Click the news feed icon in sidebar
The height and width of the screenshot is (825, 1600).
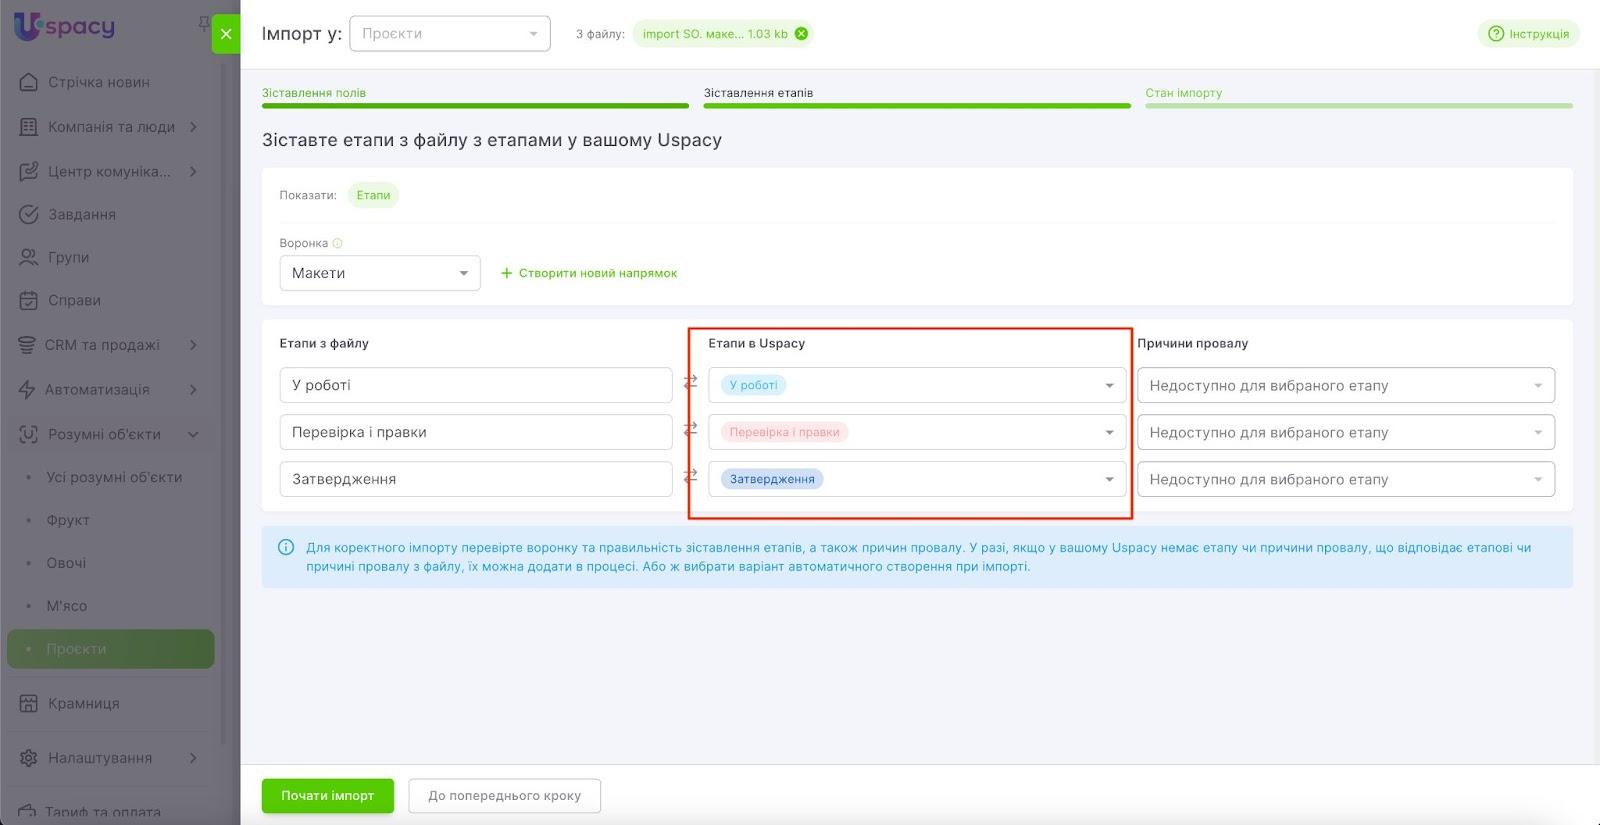29,82
